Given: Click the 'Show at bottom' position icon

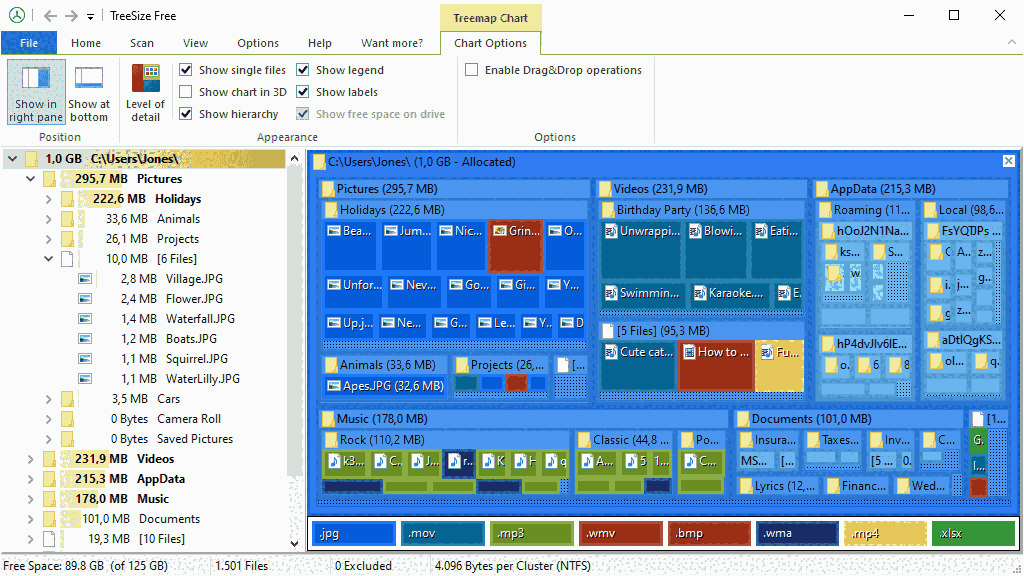Looking at the screenshot, I should pyautogui.click(x=89, y=91).
